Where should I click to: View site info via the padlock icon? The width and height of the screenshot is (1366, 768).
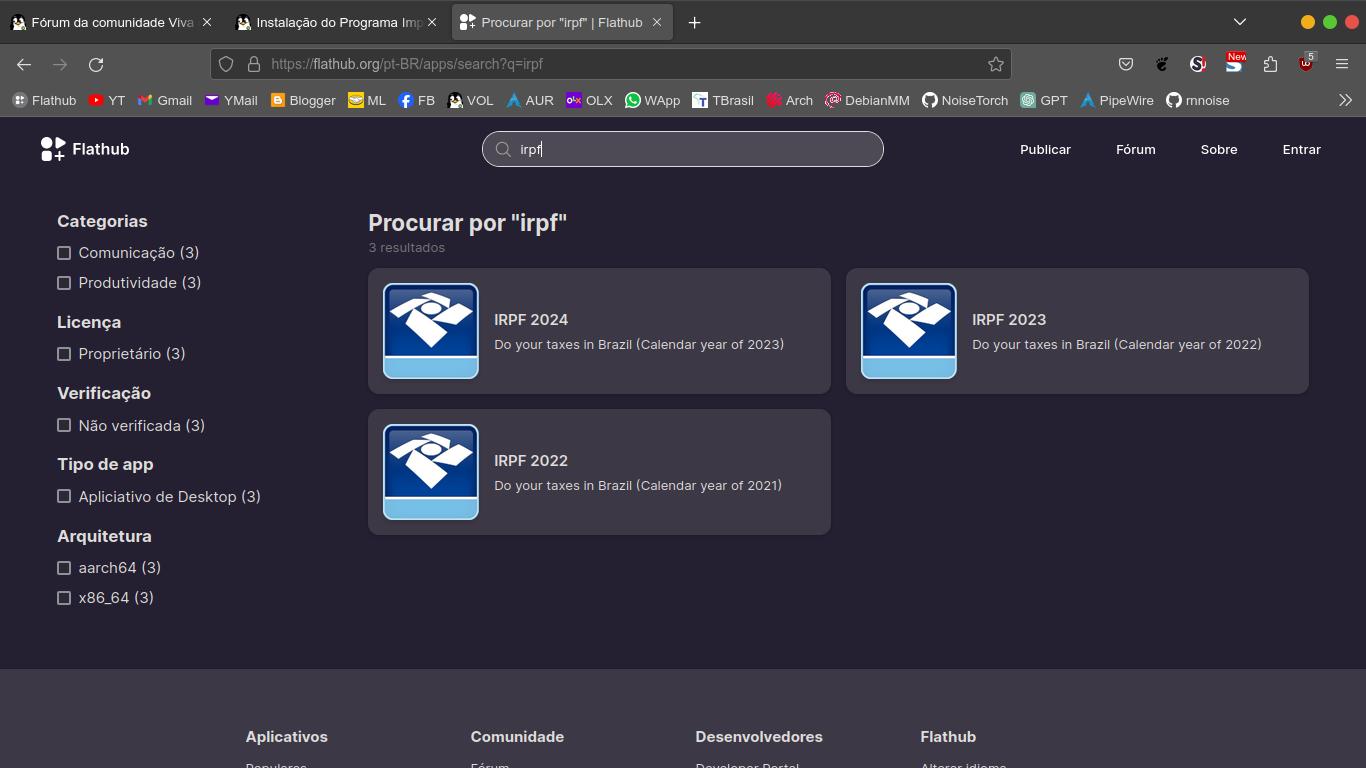[x=254, y=64]
